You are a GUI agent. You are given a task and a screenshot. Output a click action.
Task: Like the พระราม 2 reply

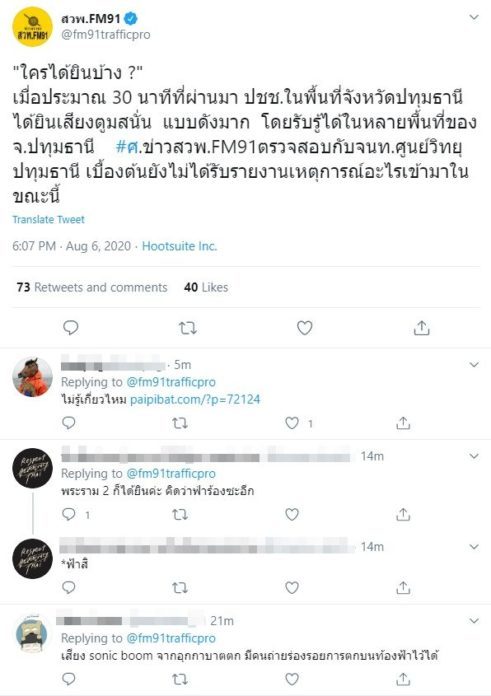click(x=292, y=514)
